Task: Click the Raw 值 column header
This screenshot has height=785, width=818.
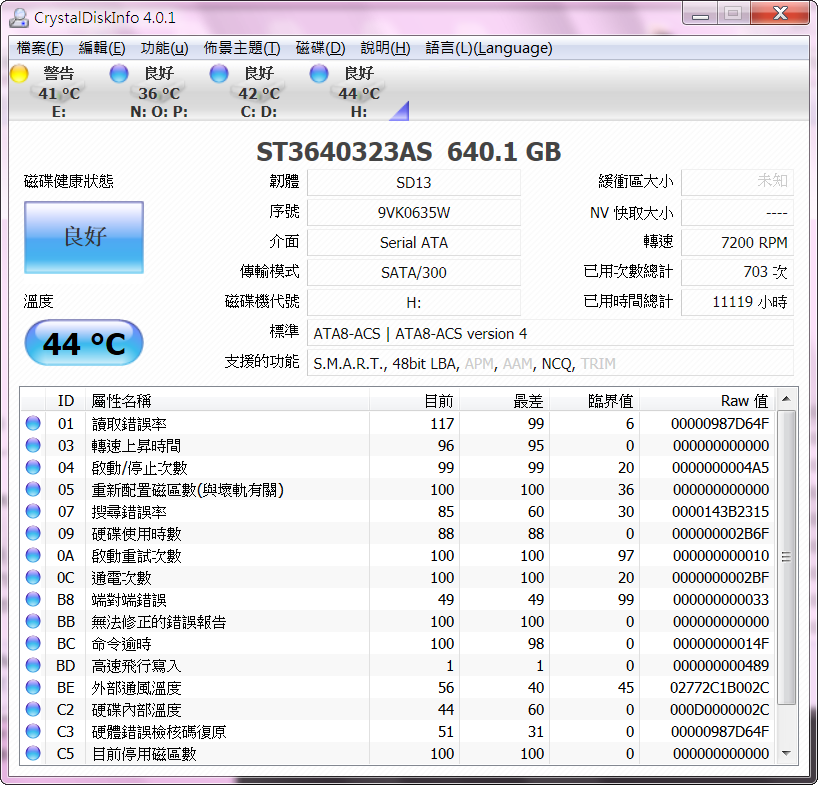Action: point(707,401)
